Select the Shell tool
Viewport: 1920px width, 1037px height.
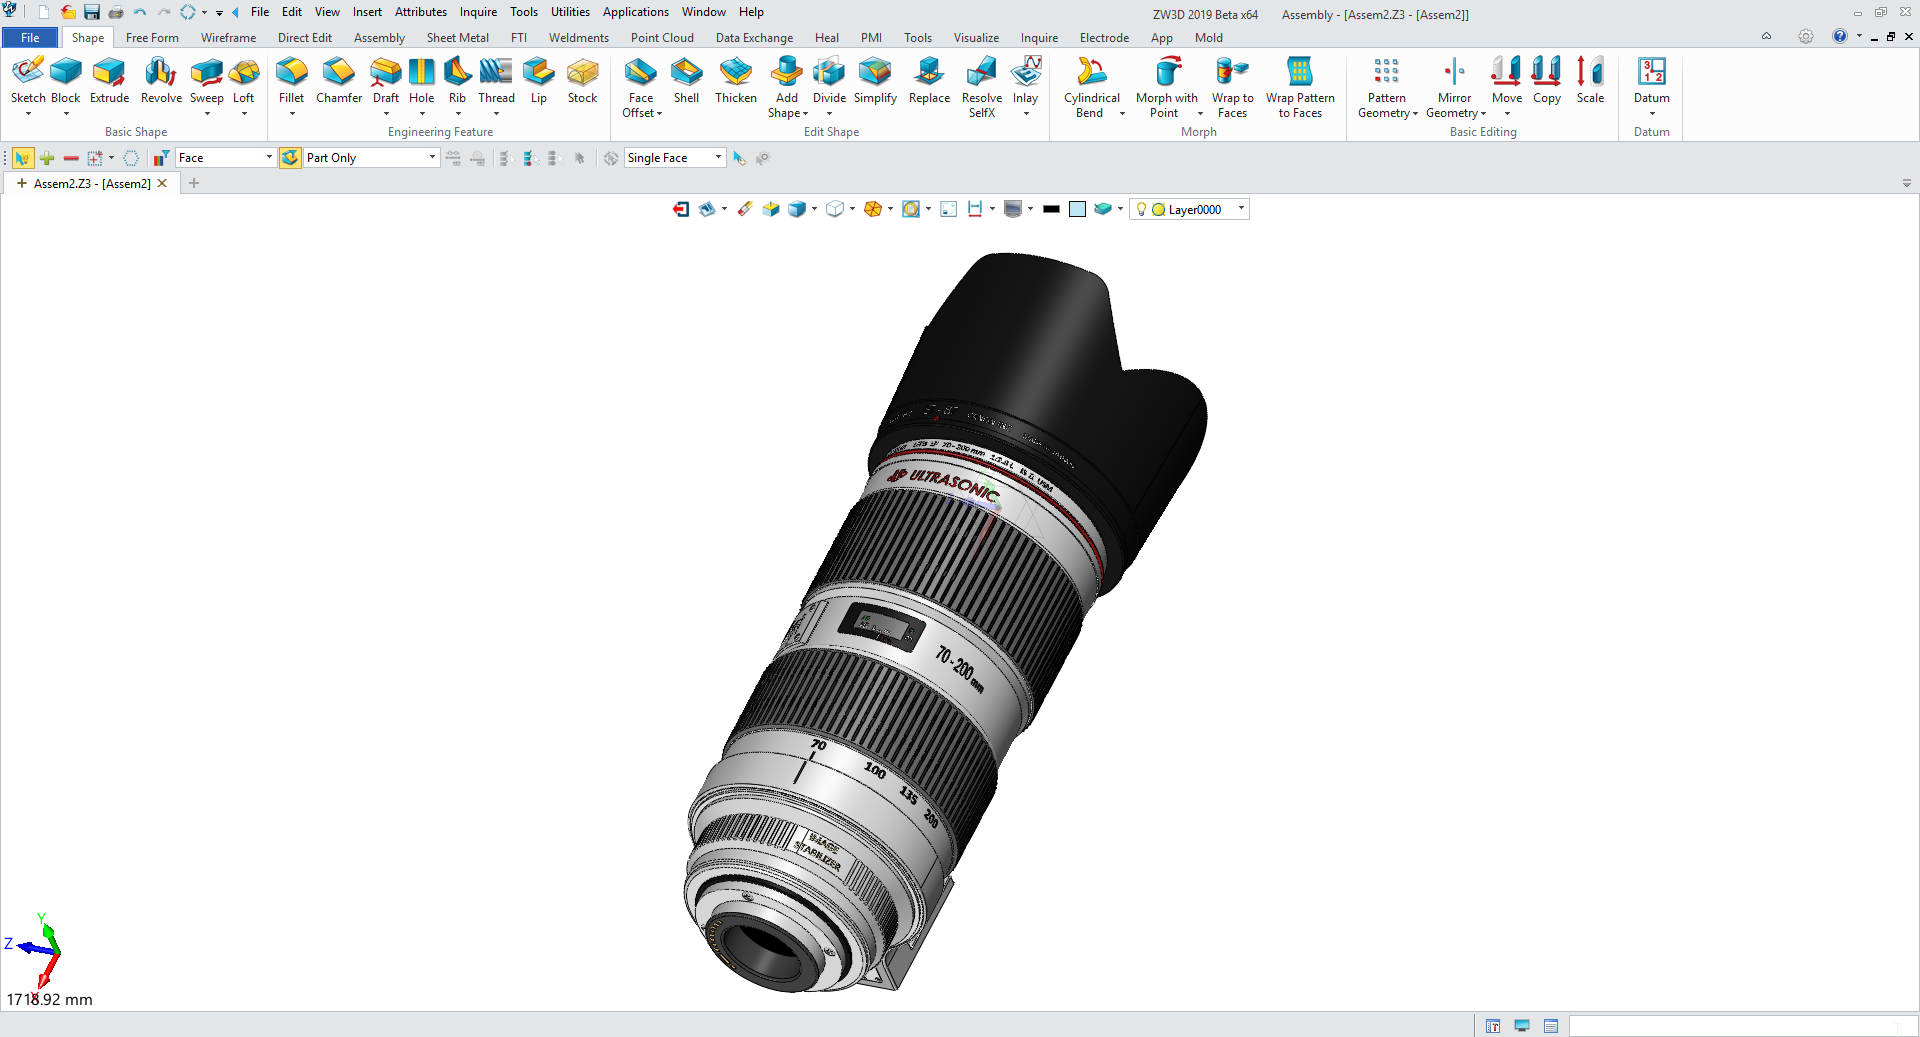[686, 80]
